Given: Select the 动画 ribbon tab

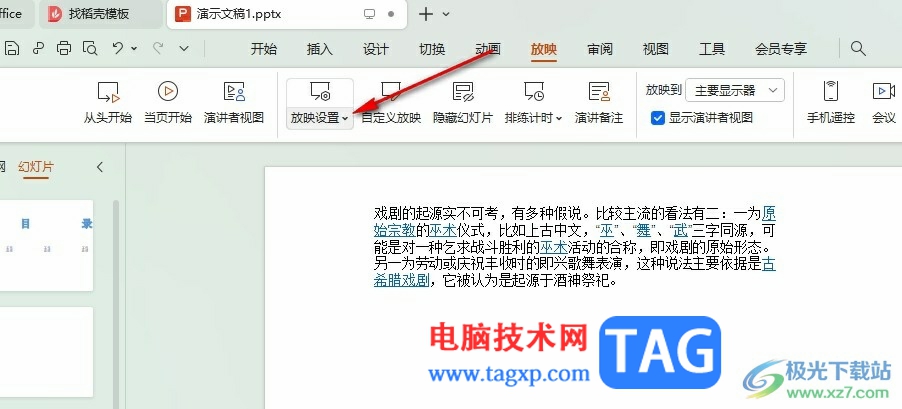Looking at the screenshot, I should 488,49.
